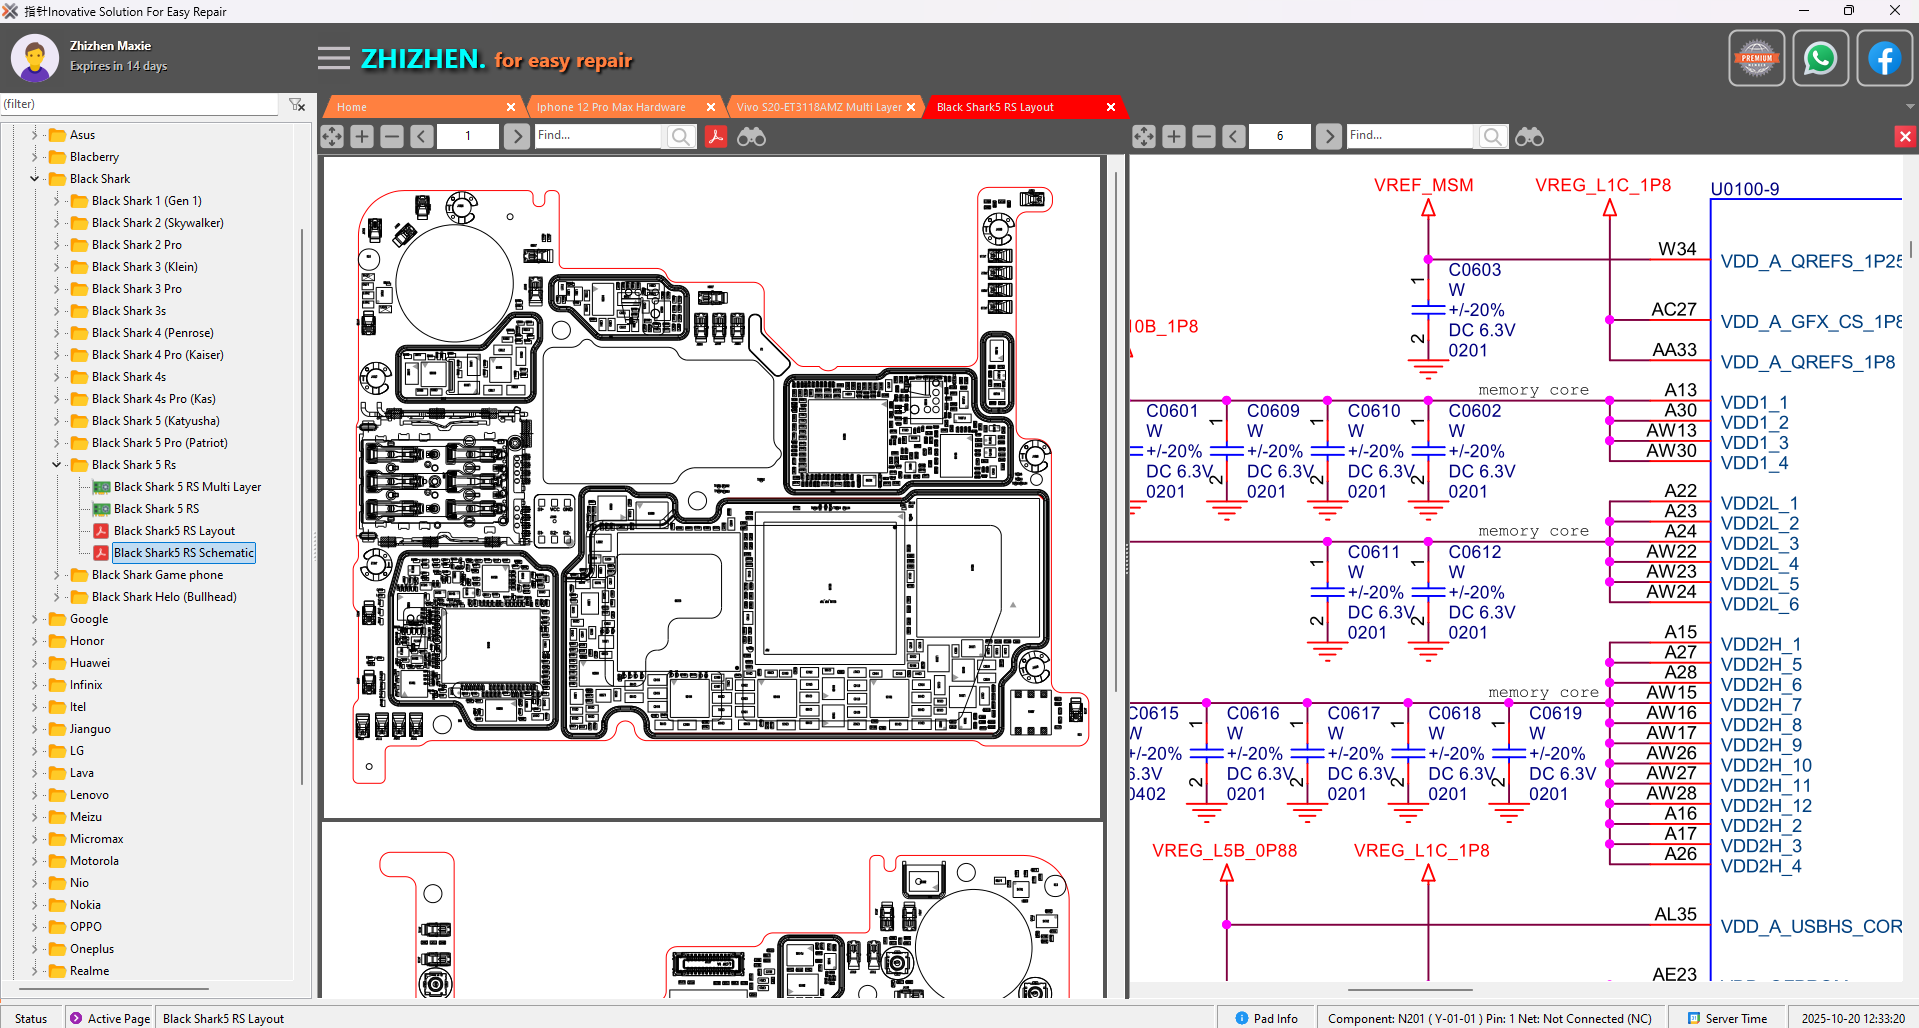Close the schematic panel with red X

coord(1905,136)
